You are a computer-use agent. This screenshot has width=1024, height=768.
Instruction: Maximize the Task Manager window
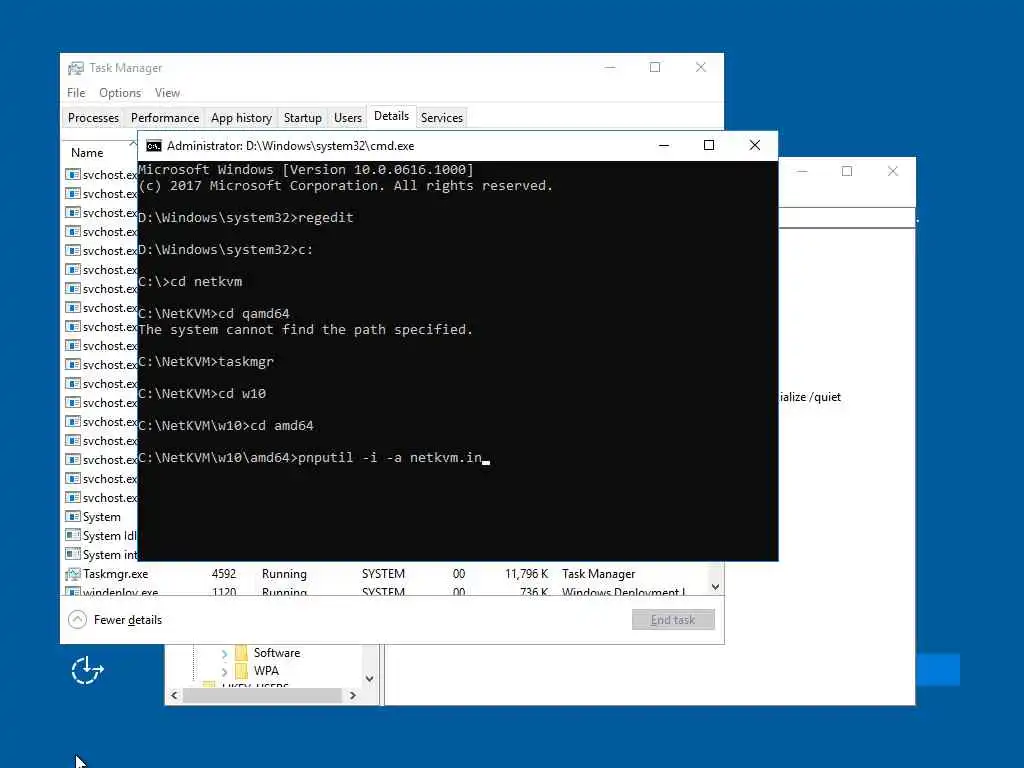click(x=655, y=67)
